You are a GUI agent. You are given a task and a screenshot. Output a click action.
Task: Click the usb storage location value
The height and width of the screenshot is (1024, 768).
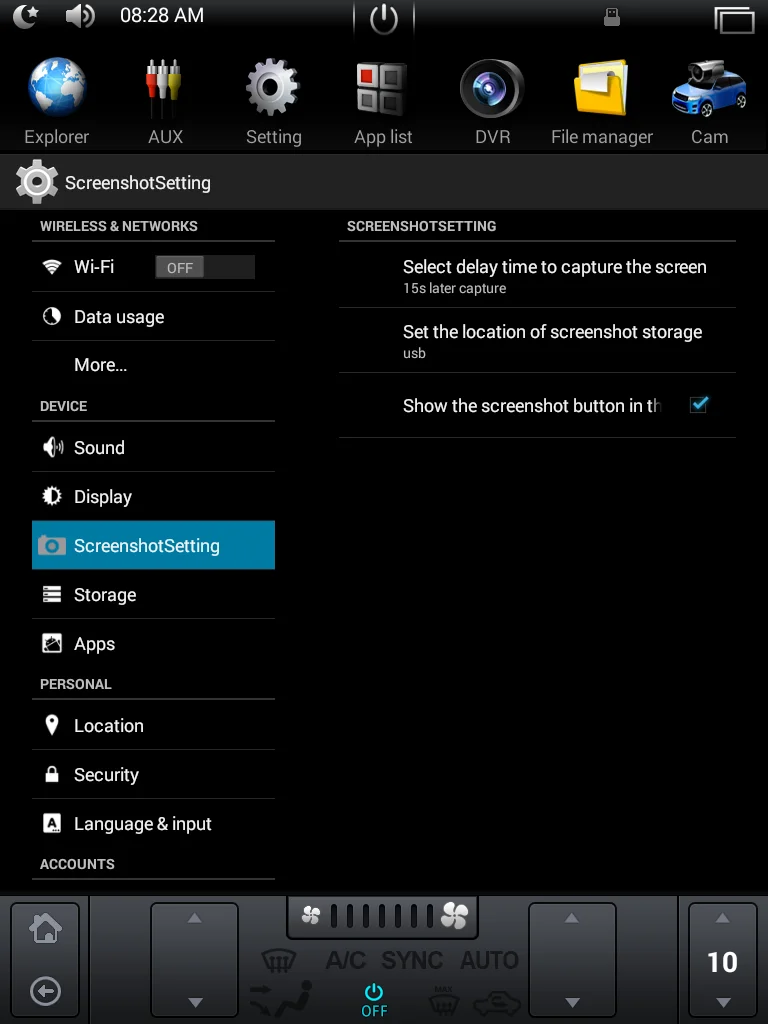pos(414,353)
